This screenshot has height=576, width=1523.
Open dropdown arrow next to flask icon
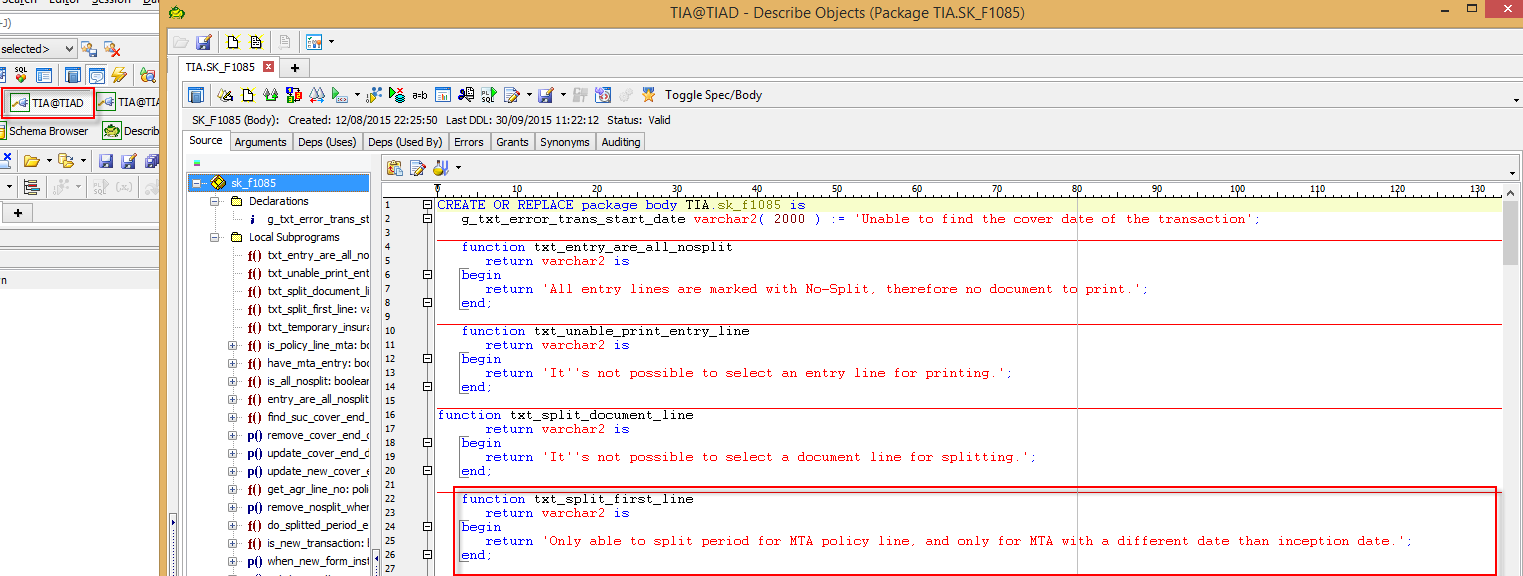(x=457, y=168)
